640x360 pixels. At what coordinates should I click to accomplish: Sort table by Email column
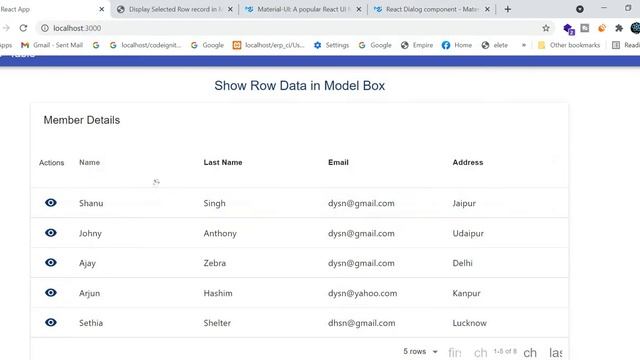pos(338,162)
